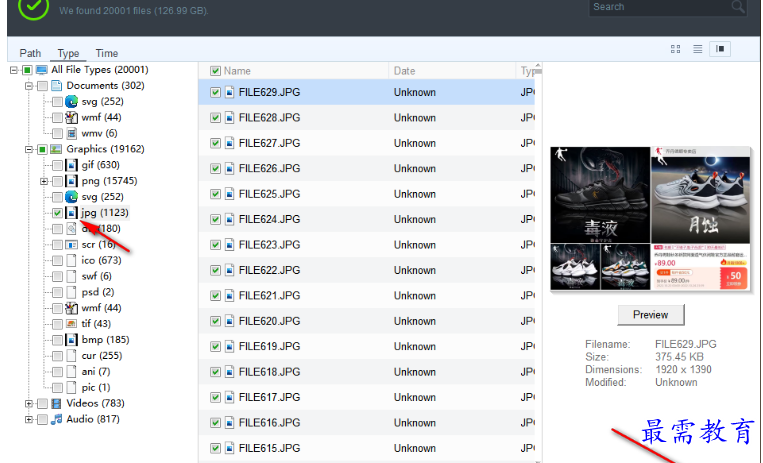The width and height of the screenshot is (763, 463).
Task: Toggle the Name column select-all checkbox
Action: (215, 71)
